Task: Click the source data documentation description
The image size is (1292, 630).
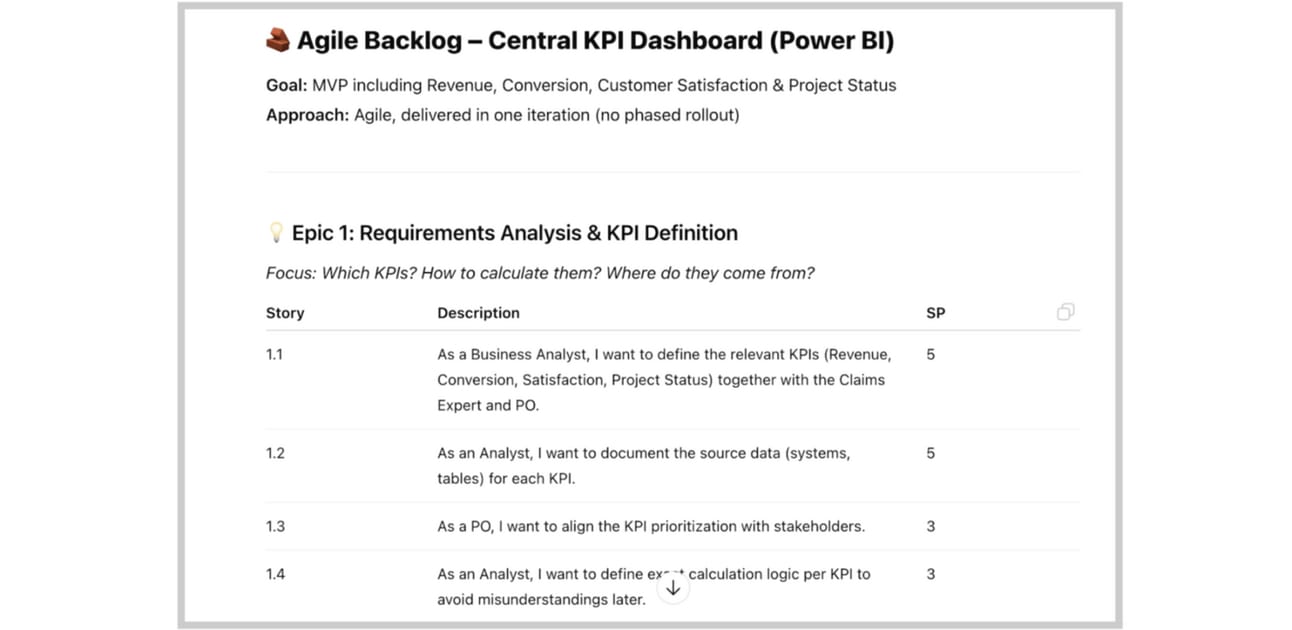Action: coord(643,465)
